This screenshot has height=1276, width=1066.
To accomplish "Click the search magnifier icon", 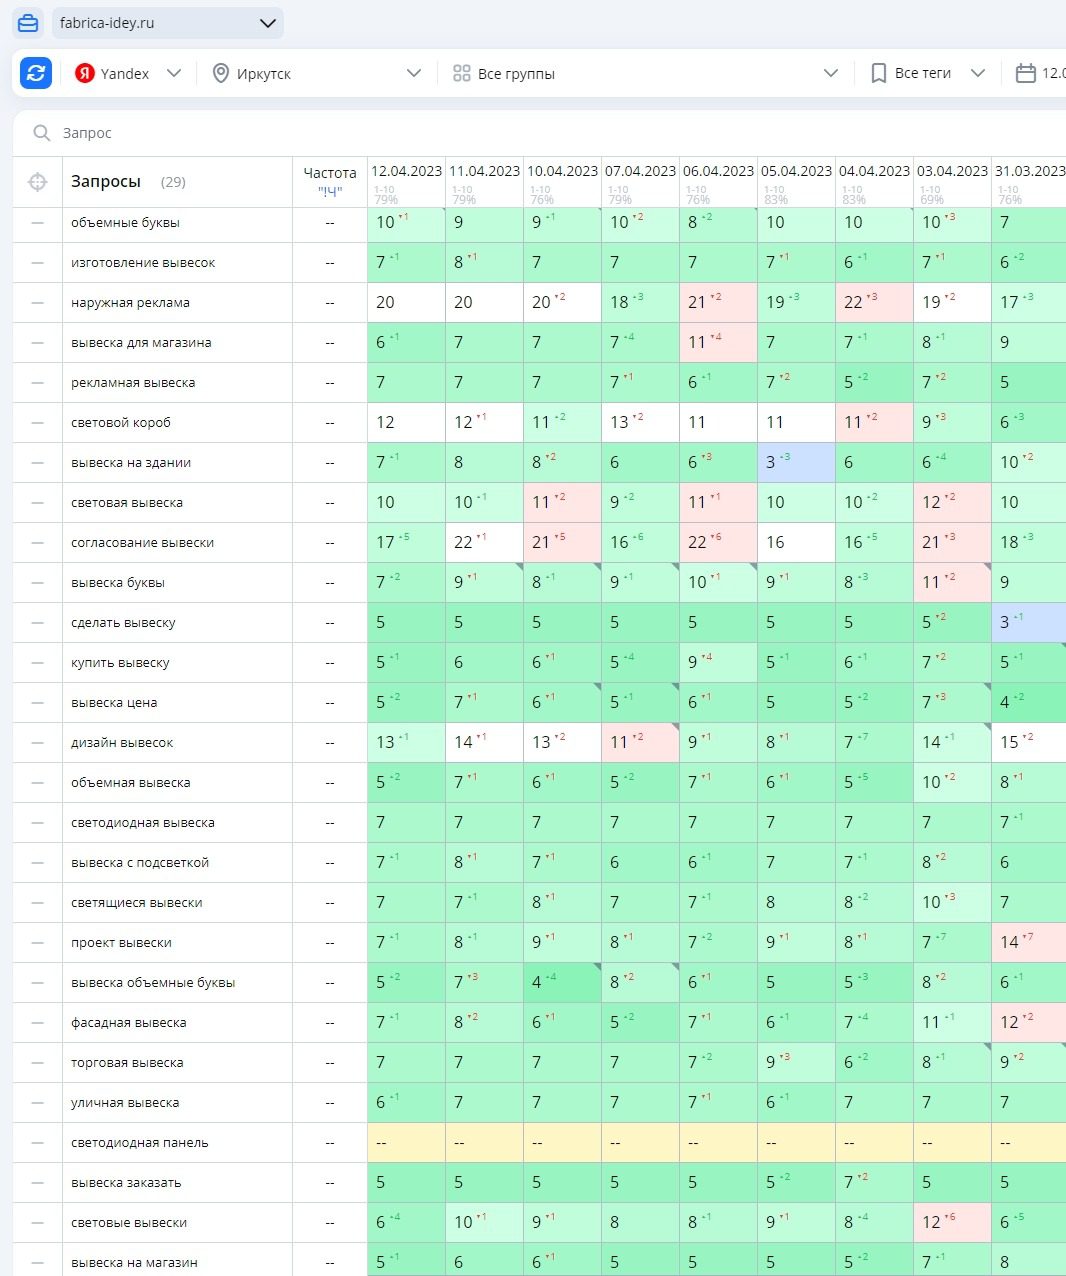I will pos(42,133).
